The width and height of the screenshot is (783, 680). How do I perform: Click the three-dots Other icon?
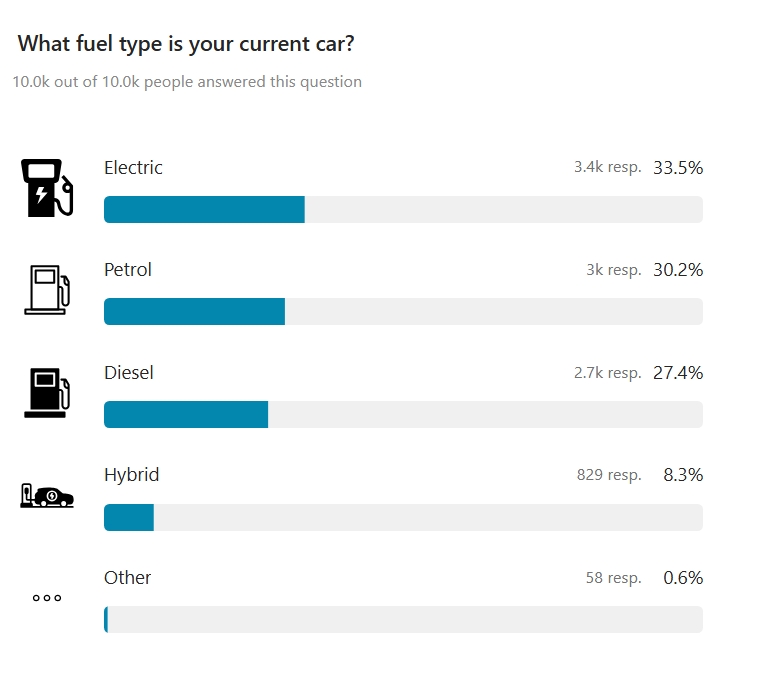pos(47,598)
